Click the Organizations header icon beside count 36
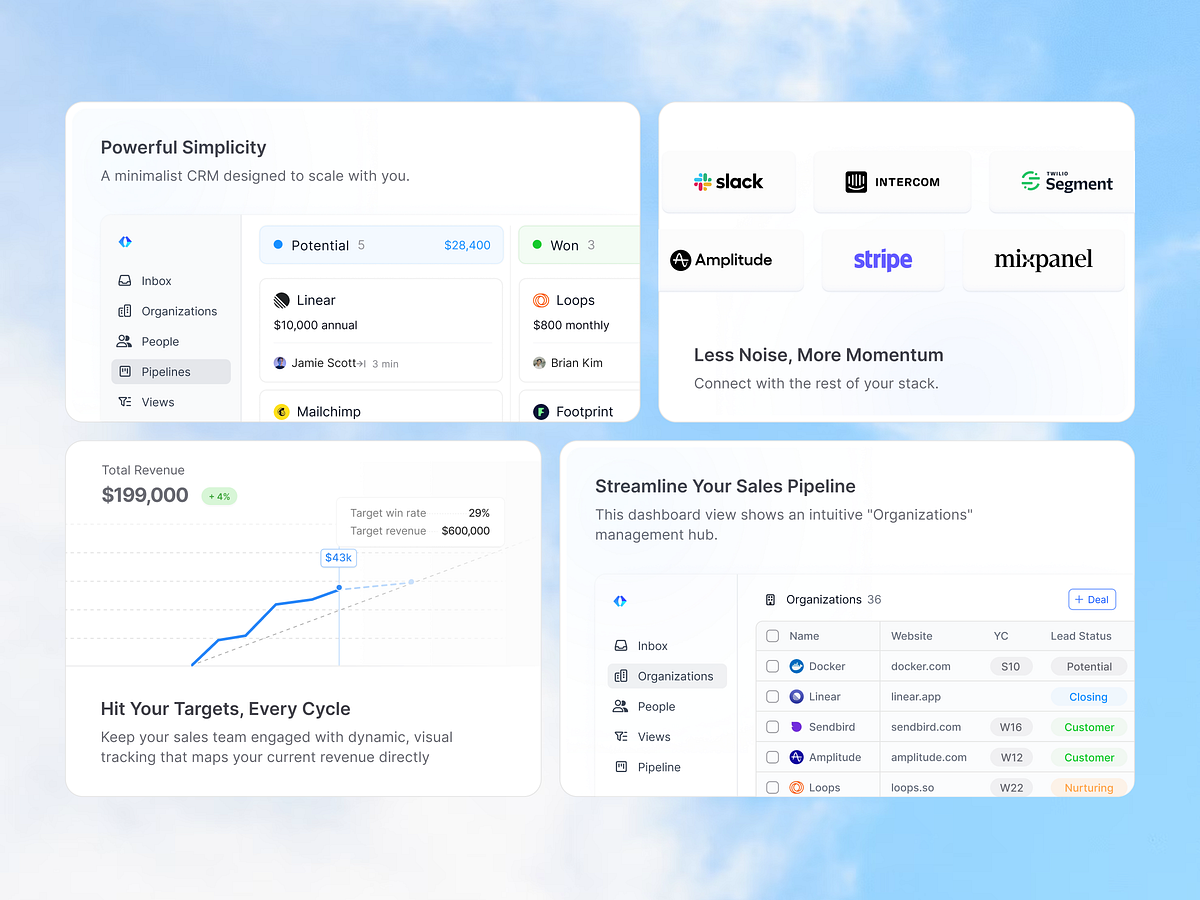Image resolution: width=1200 pixels, height=900 pixels. point(770,600)
